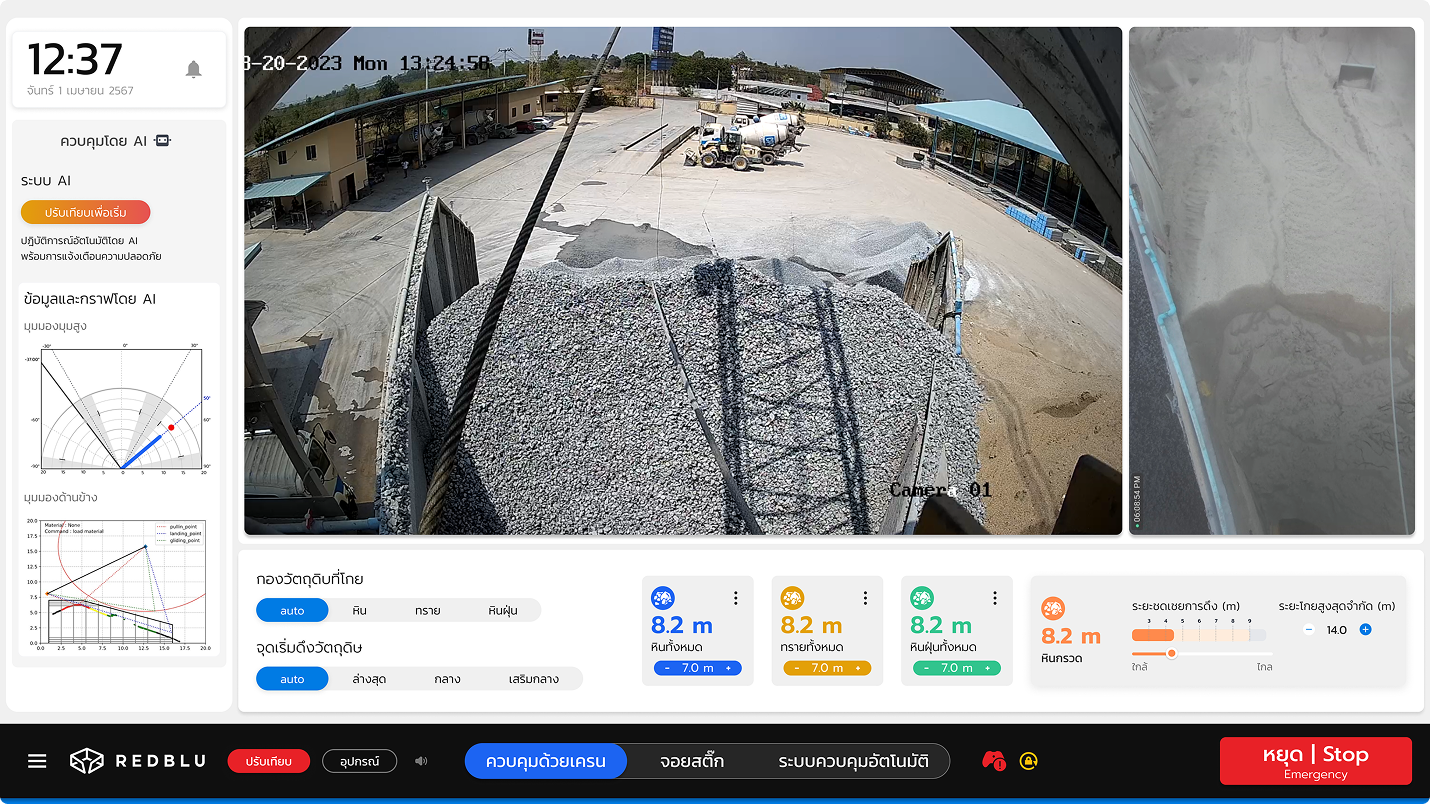The height and width of the screenshot is (804, 1430).
Task: Switch to the 'จอยสติ๊ก' control tab
Action: coord(691,761)
